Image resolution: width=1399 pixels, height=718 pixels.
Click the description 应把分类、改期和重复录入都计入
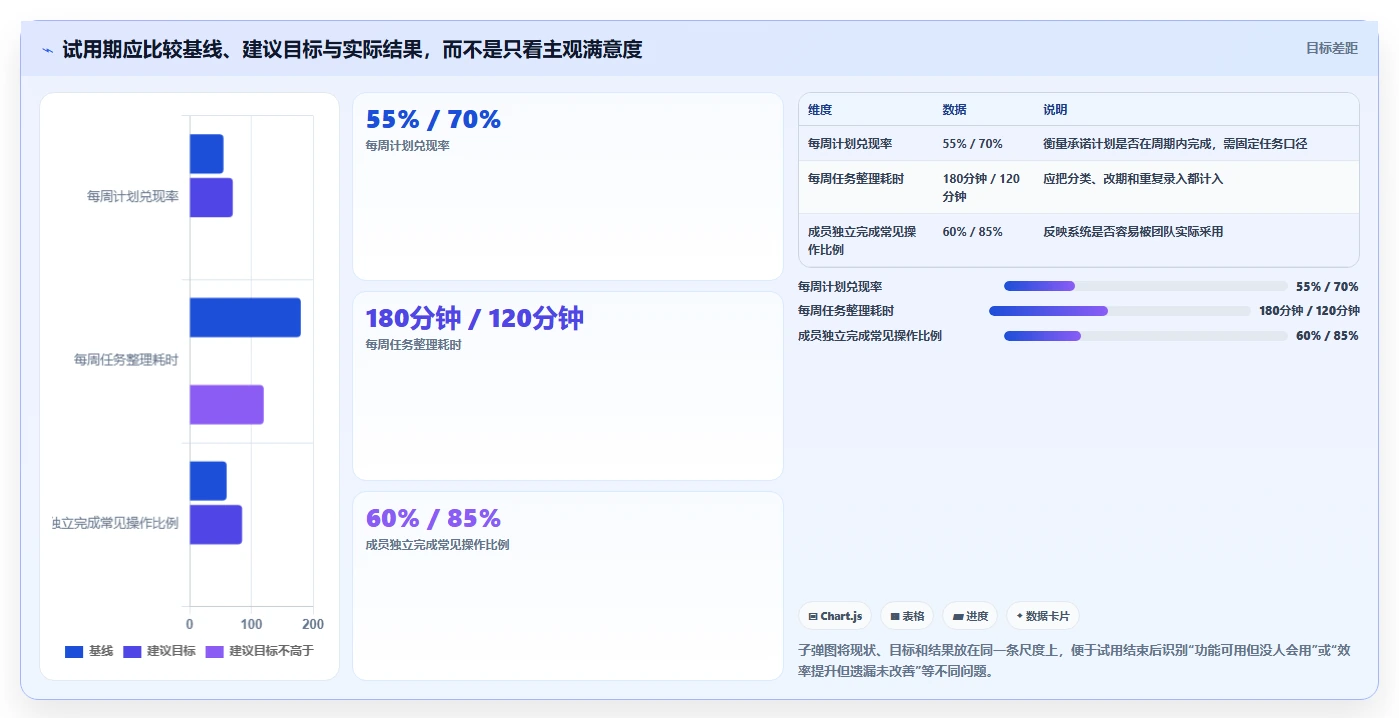click(x=1133, y=179)
